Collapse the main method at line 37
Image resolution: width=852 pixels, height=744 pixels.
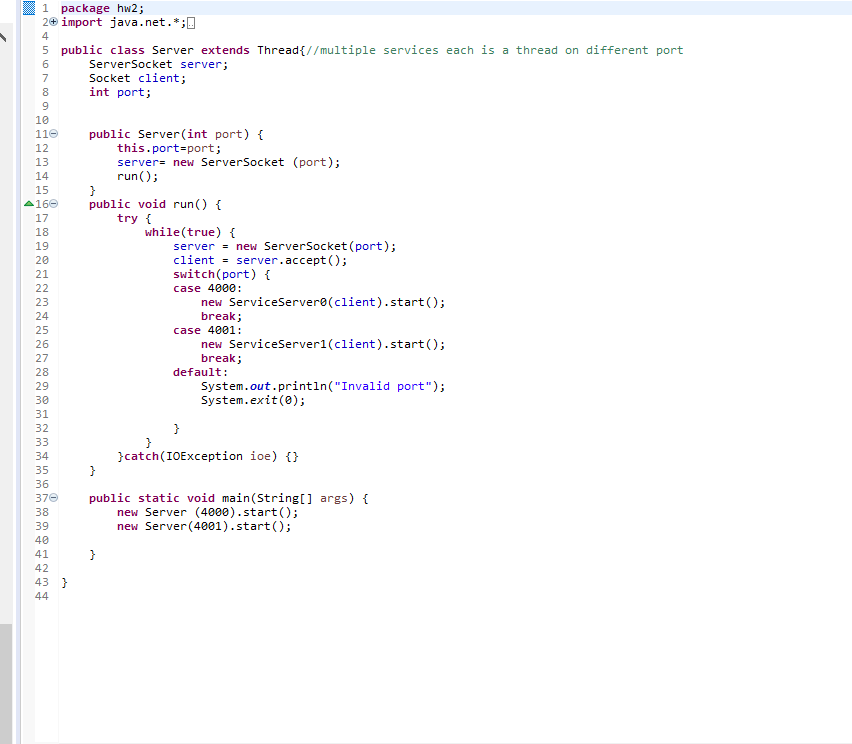[x=53, y=497]
